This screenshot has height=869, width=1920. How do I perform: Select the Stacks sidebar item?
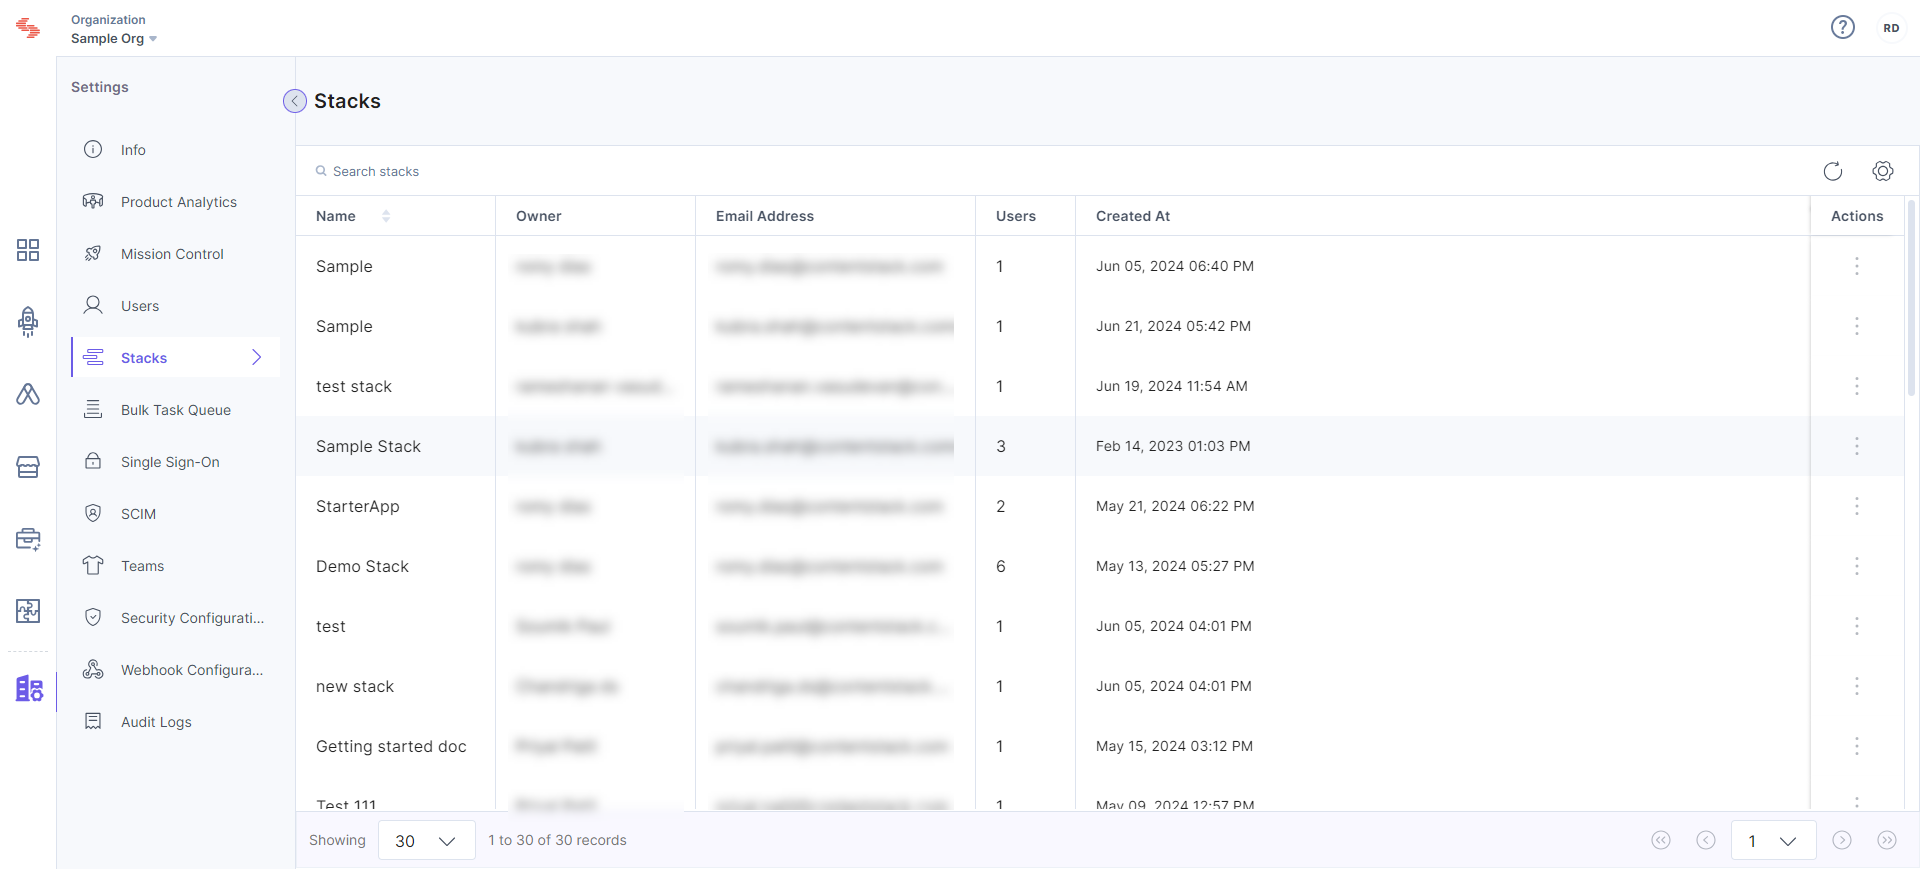[x=176, y=357]
